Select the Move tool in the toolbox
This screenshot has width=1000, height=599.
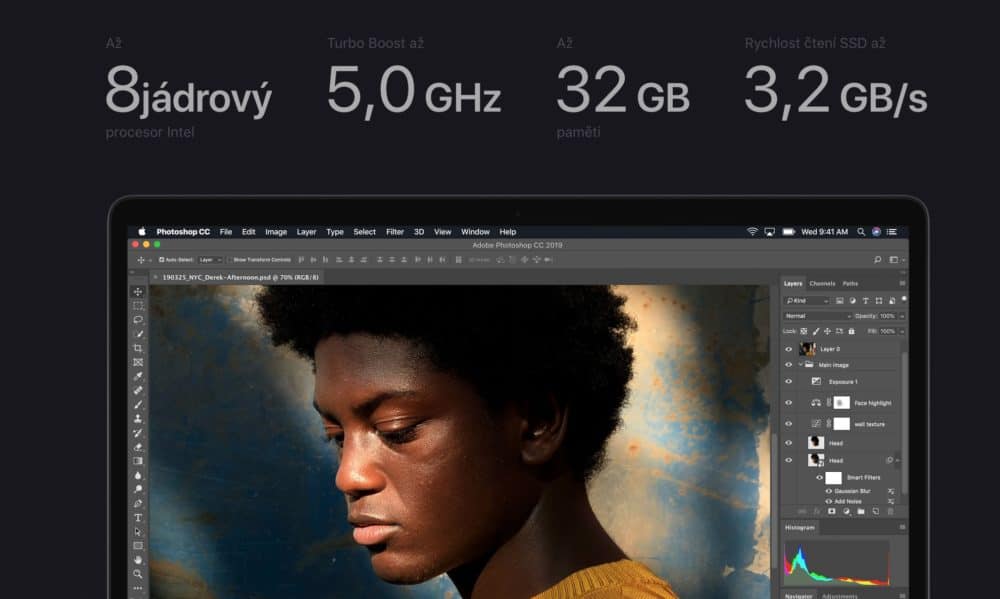click(x=138, y=292)
